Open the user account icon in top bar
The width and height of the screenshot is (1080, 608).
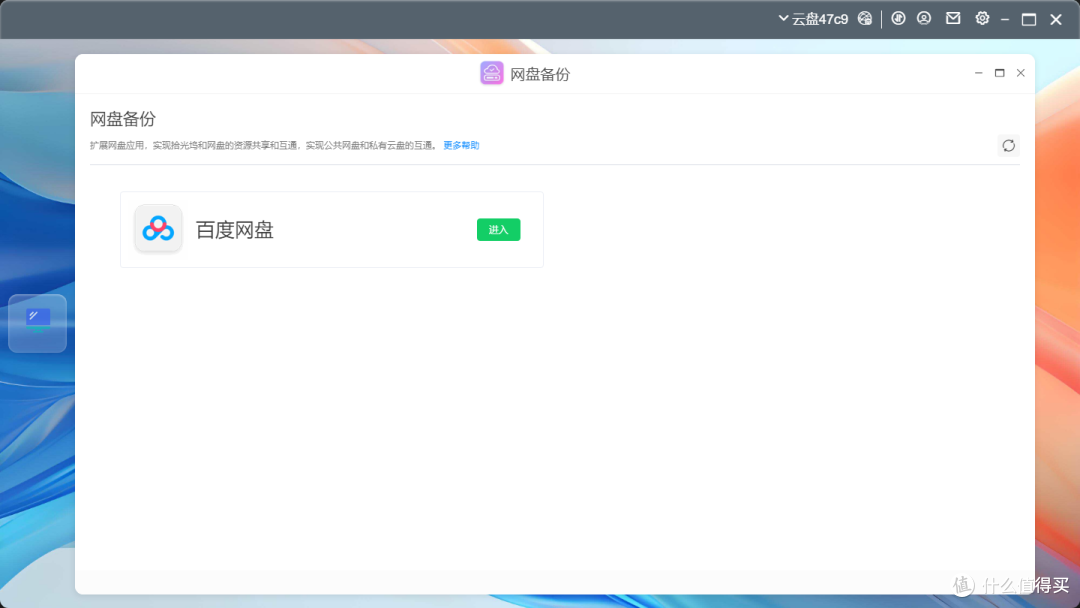tap(924, 19)
